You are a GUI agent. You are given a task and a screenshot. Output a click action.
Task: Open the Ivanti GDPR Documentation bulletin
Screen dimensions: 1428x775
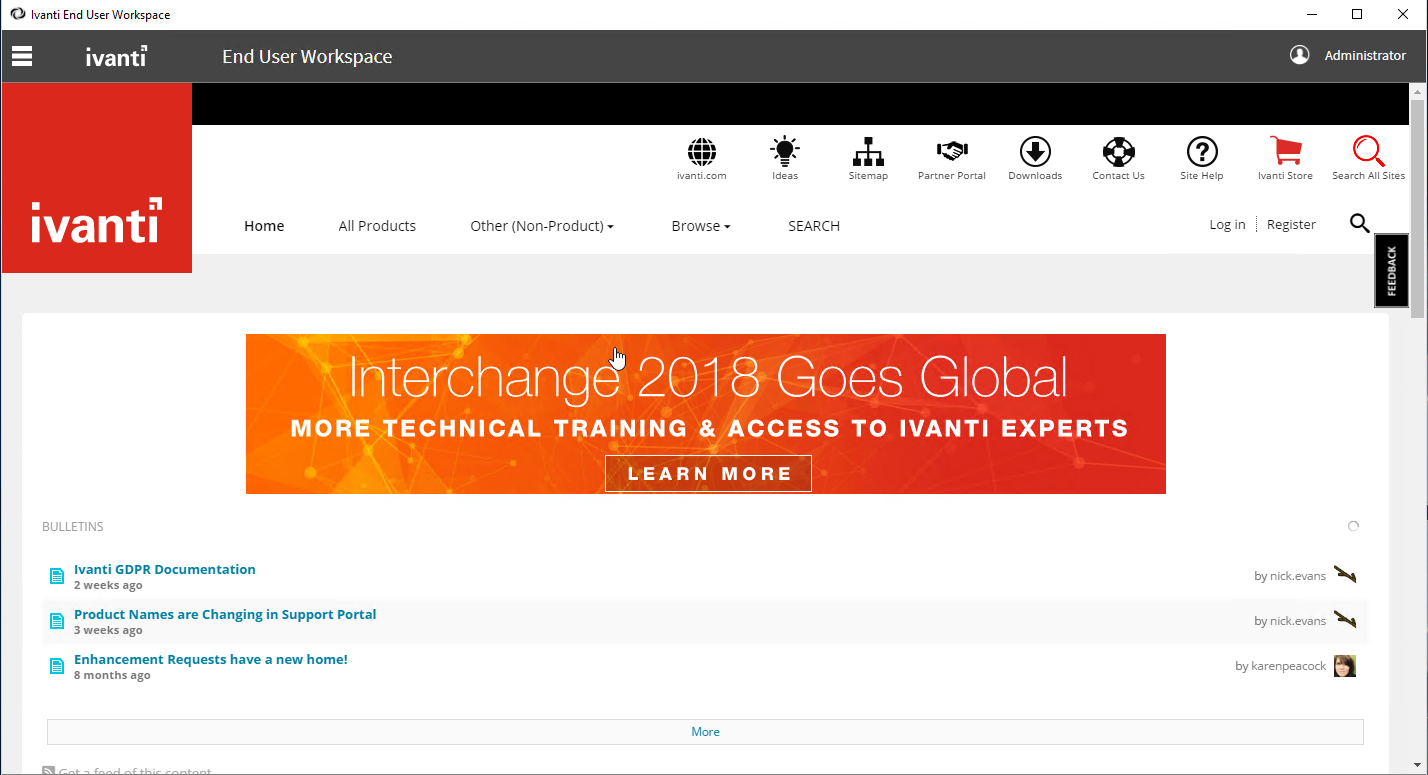tap(164, 568)
